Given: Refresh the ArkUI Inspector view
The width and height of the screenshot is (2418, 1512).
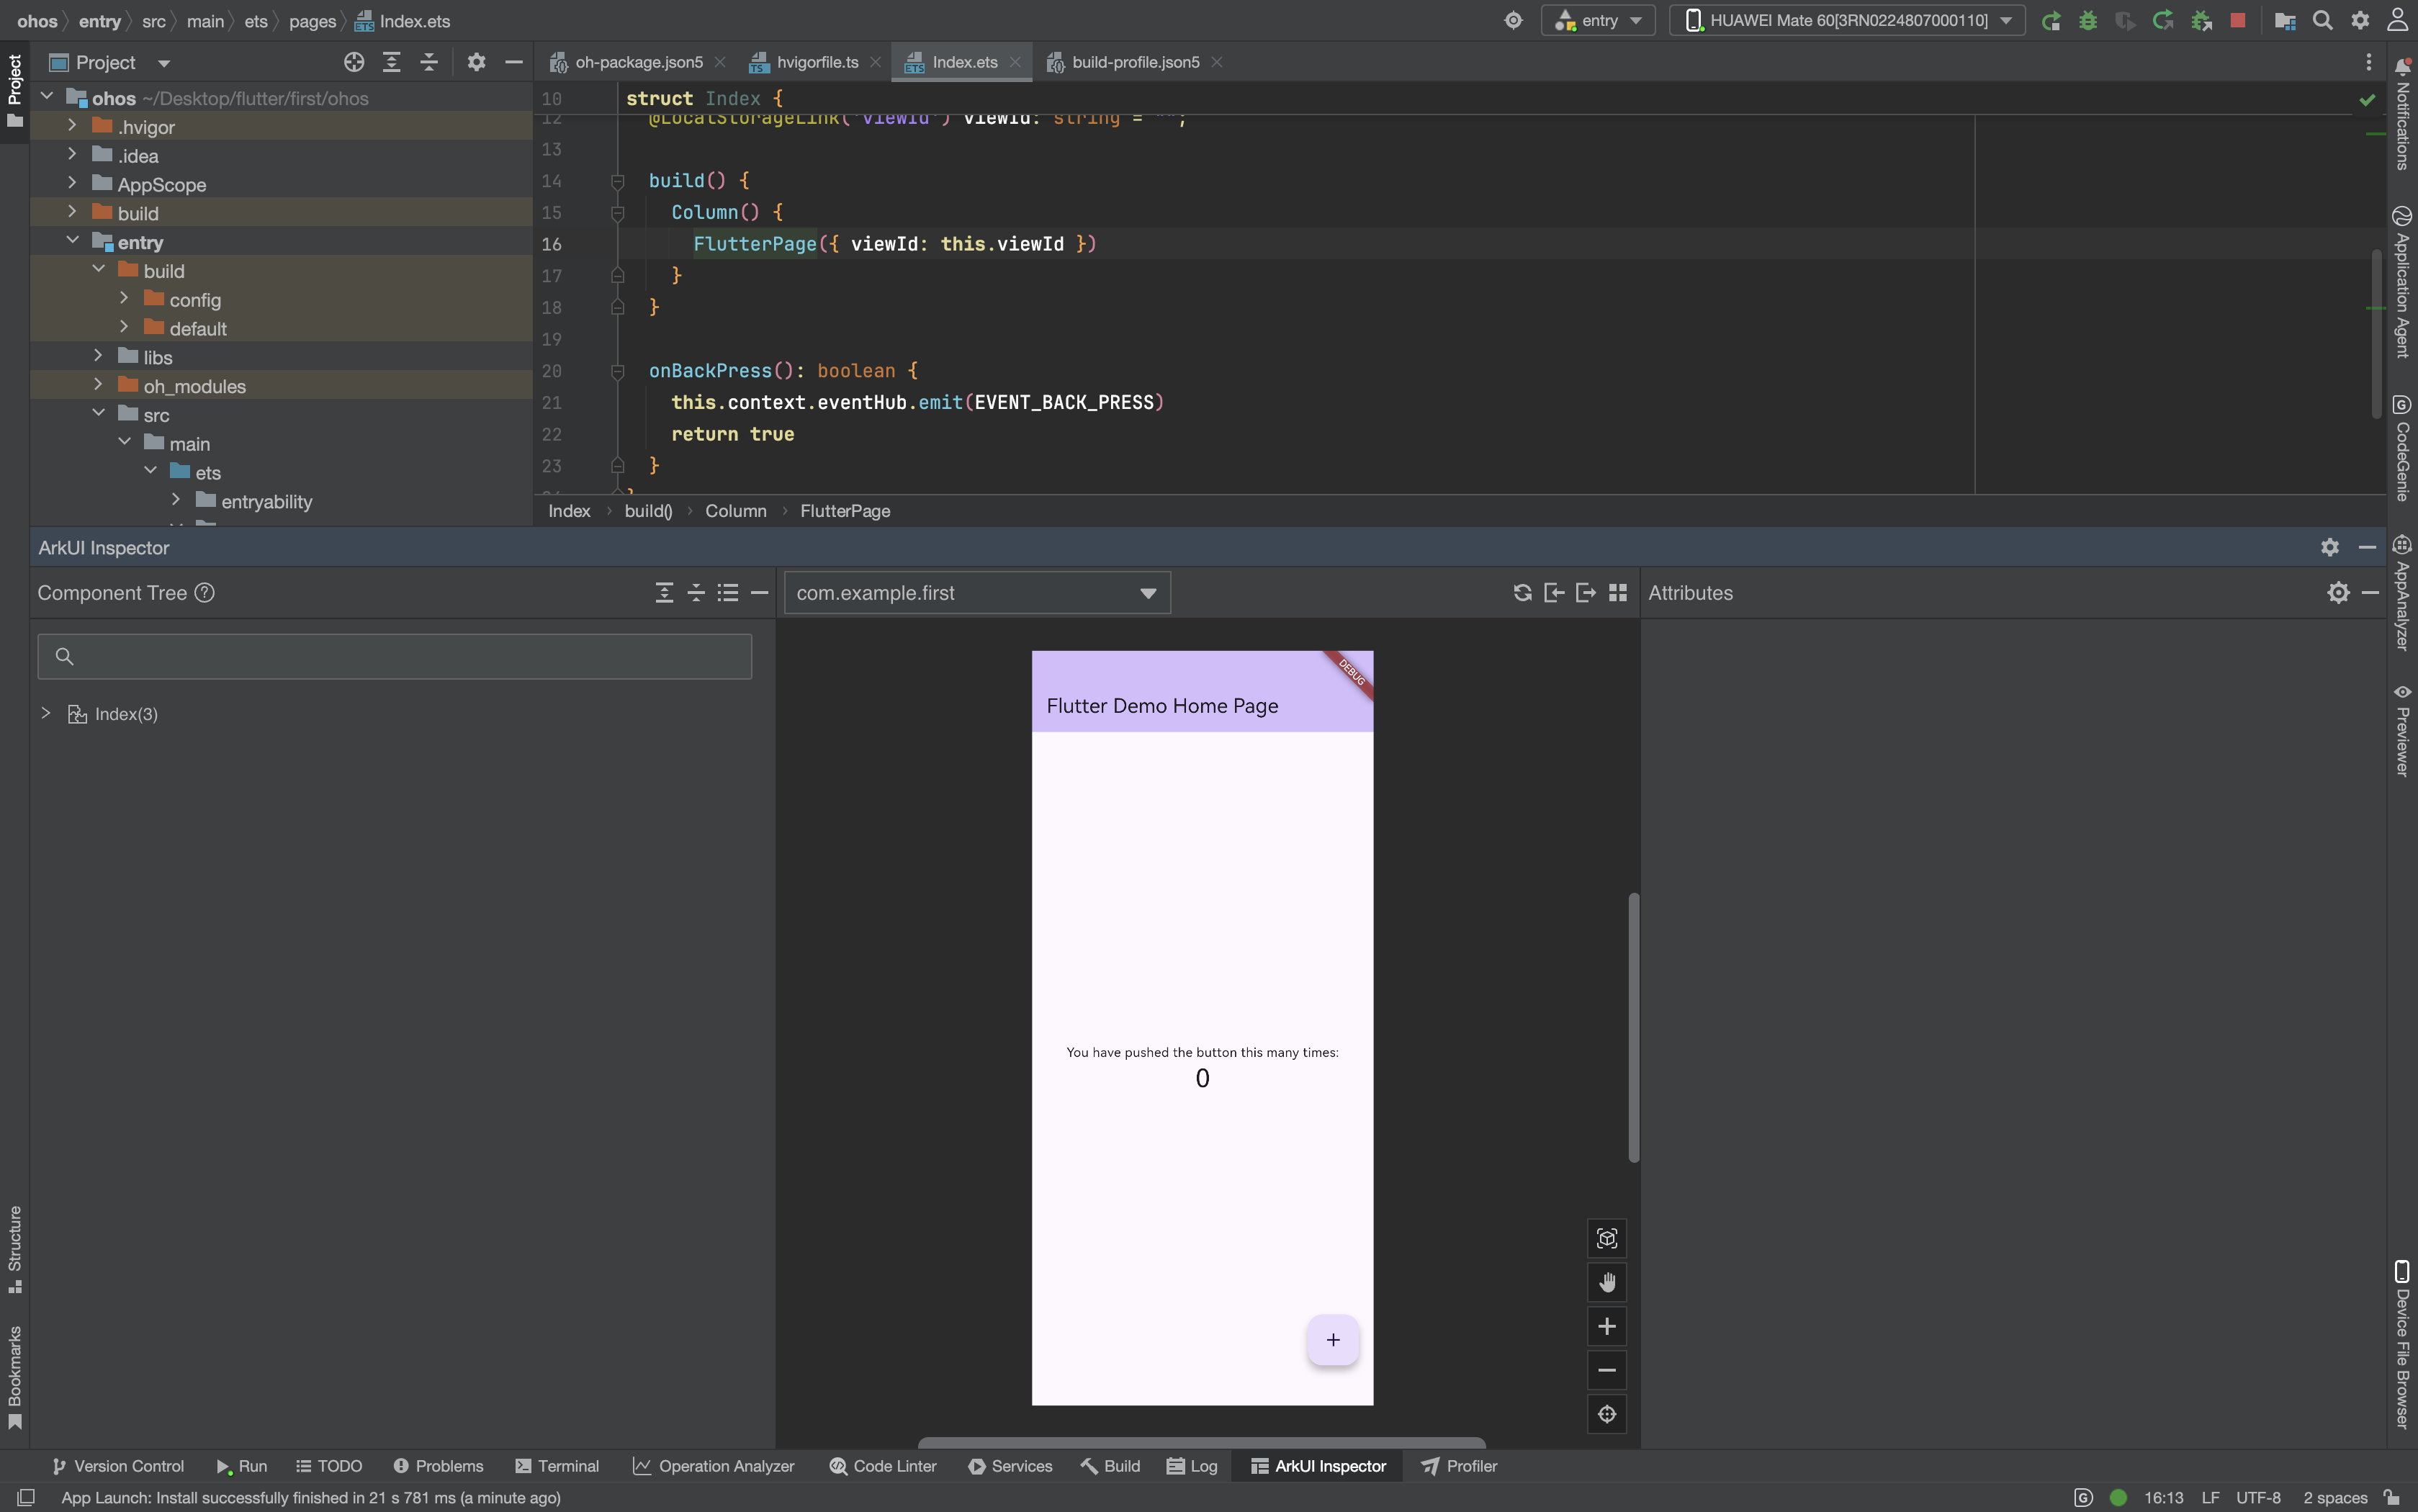Looking at the screenshot, I should (1522, 593).
